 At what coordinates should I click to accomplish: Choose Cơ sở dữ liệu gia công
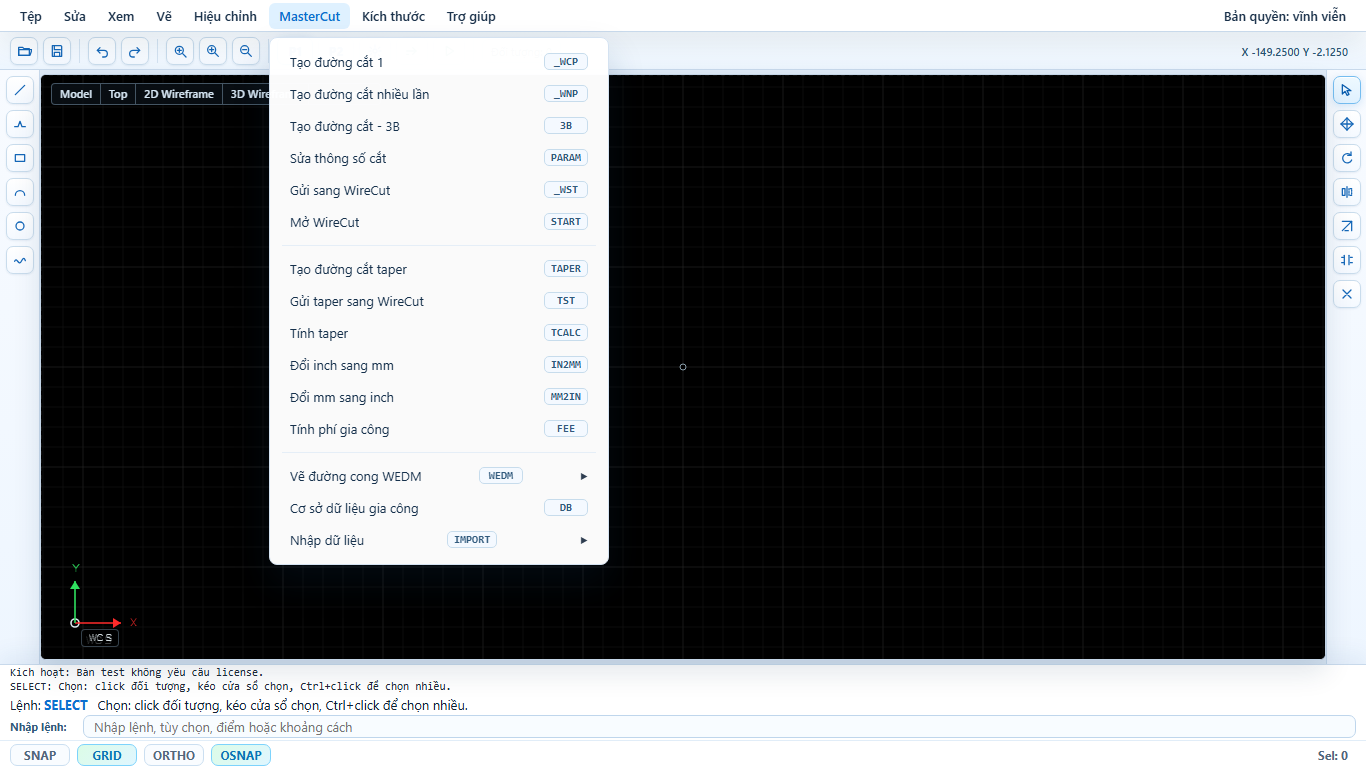click(x=439, y=508)
